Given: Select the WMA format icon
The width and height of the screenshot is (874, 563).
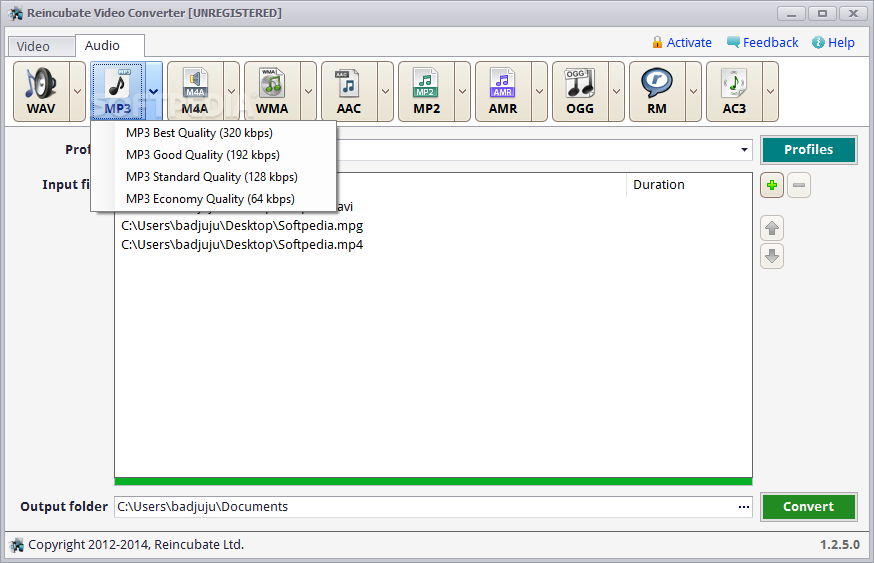Looking at the screenshot, I should pyautogui.click(x=272, y=91).
